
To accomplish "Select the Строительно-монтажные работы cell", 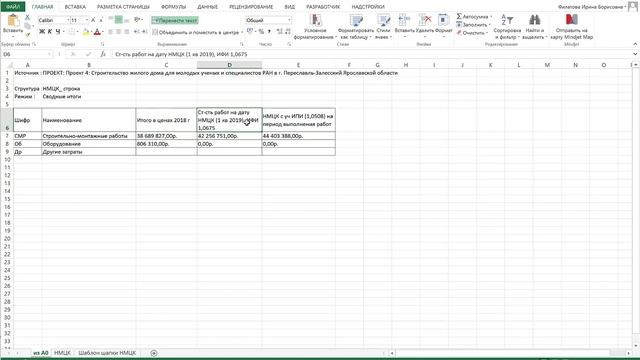I will [89, 136].
